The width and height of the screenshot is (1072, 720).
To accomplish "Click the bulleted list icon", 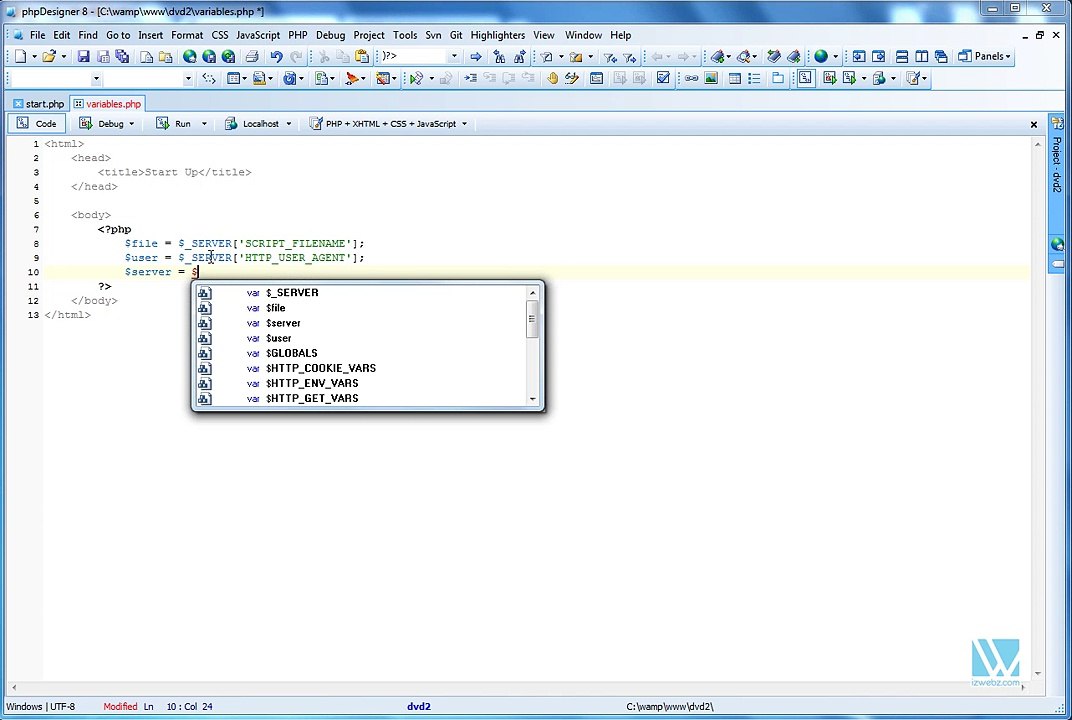I will pyautogui.click(x=754, y=79).
